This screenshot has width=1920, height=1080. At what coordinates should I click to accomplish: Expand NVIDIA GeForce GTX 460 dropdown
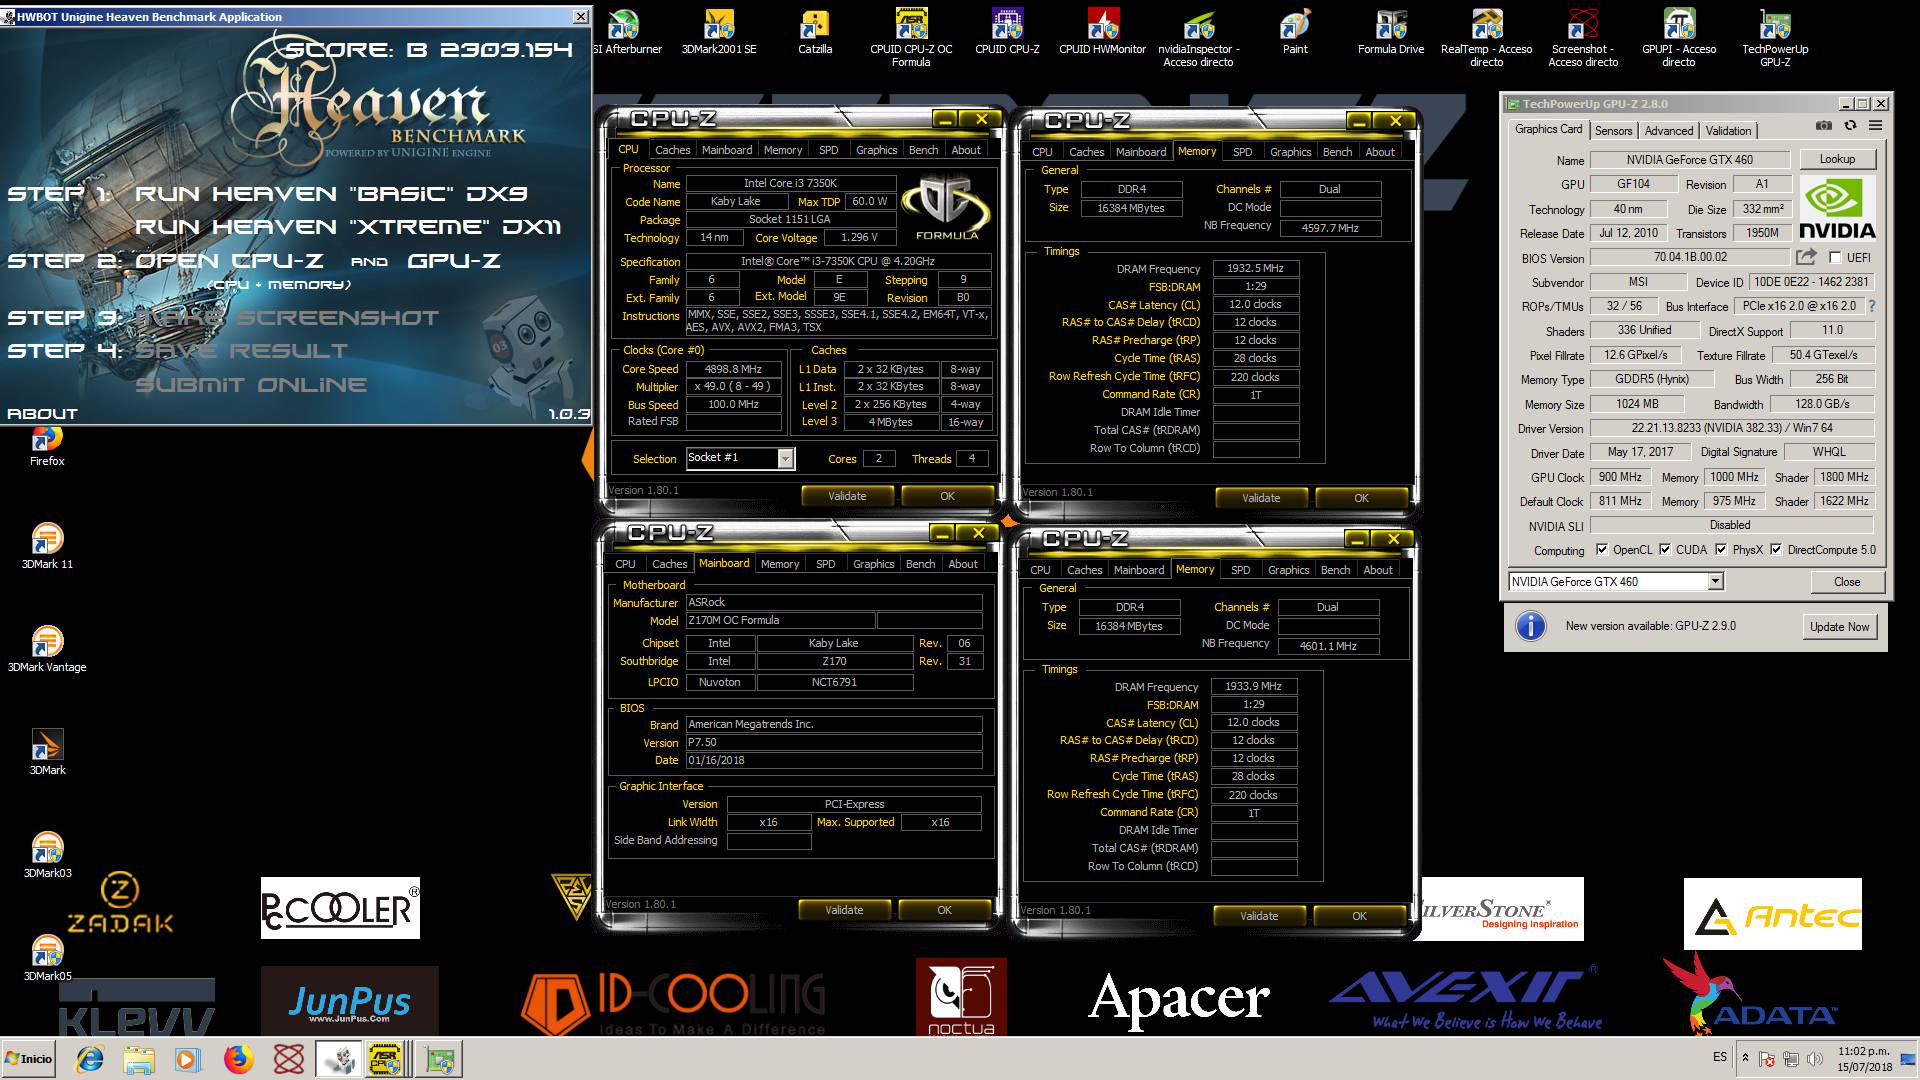click(x=1715, y=582)
